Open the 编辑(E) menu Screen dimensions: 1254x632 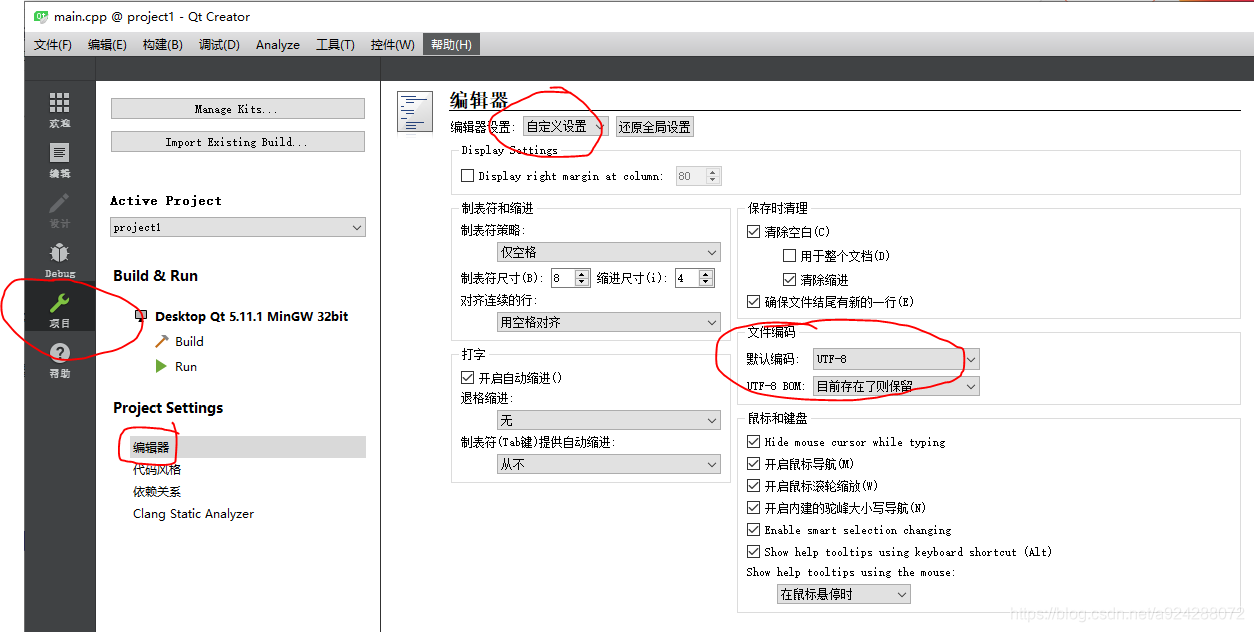point(107,45)
